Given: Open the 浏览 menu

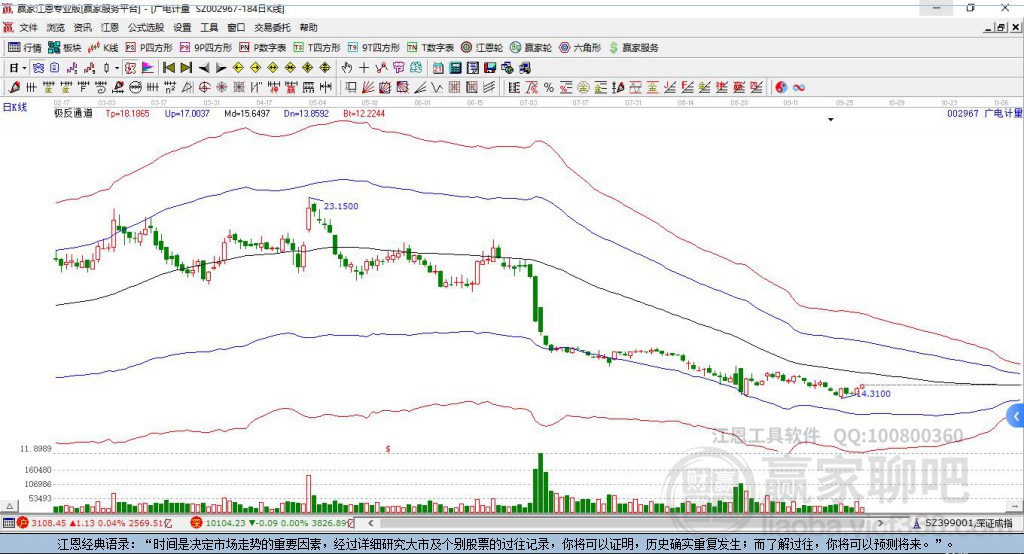Looking at the screenshot, I should (56, 27).
